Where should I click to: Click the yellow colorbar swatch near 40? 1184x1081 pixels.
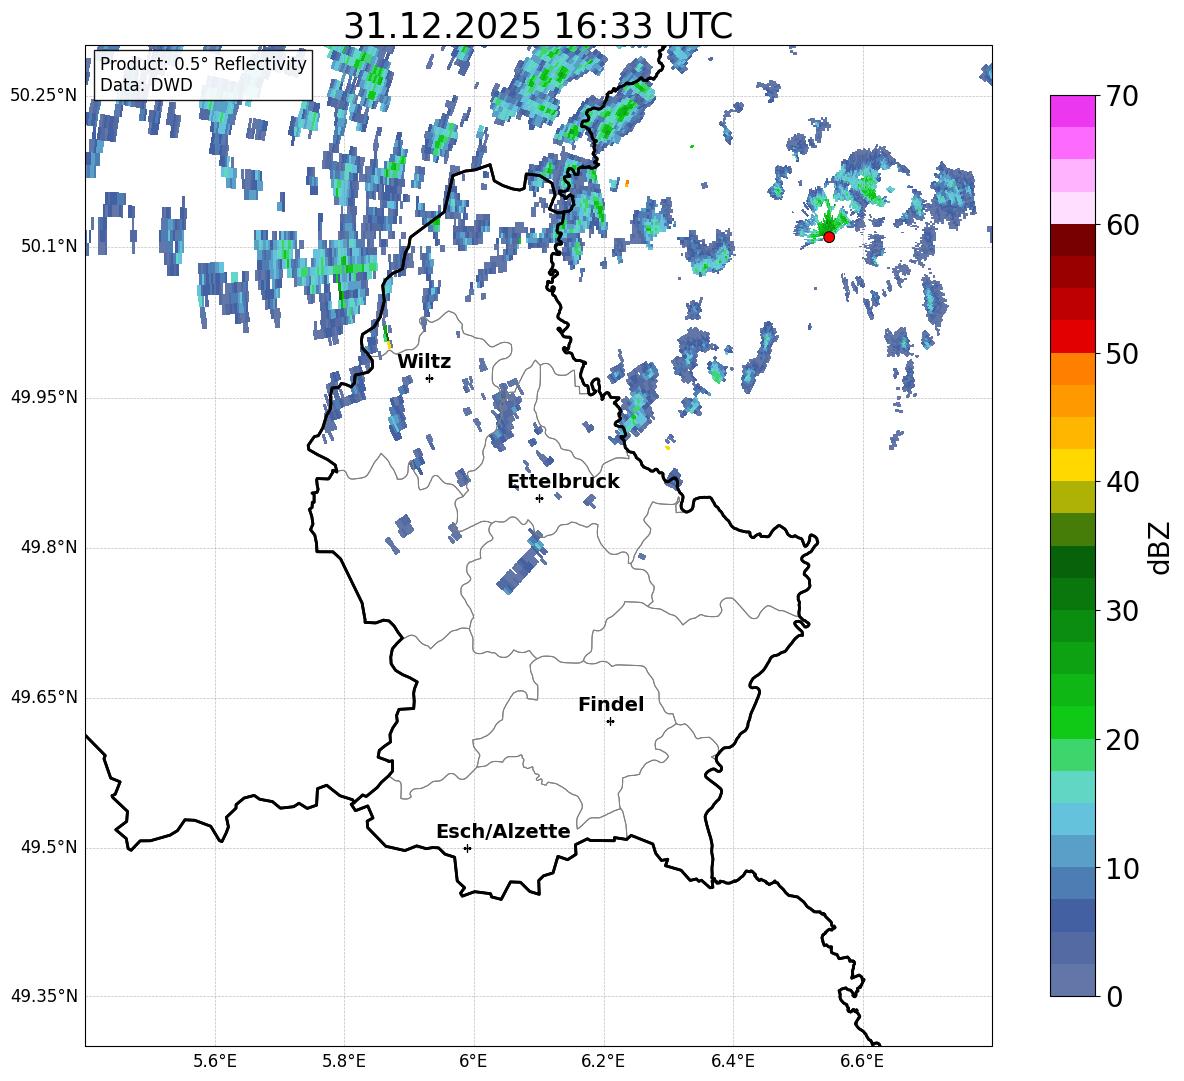pyautogui.click(x=1073, y=465)
